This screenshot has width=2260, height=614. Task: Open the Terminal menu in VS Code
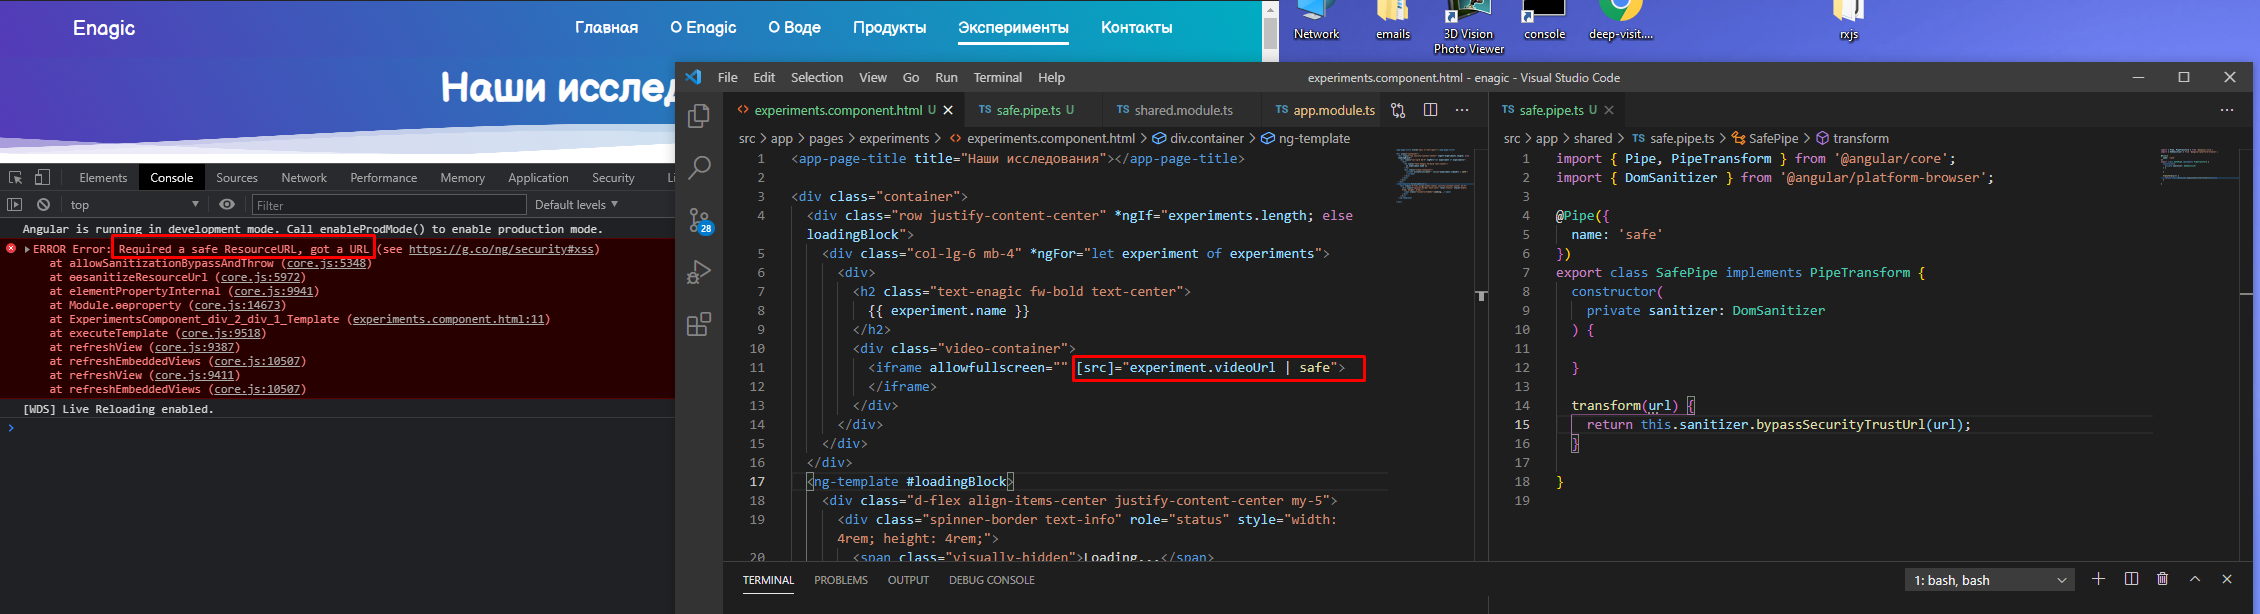click(998, 77)
